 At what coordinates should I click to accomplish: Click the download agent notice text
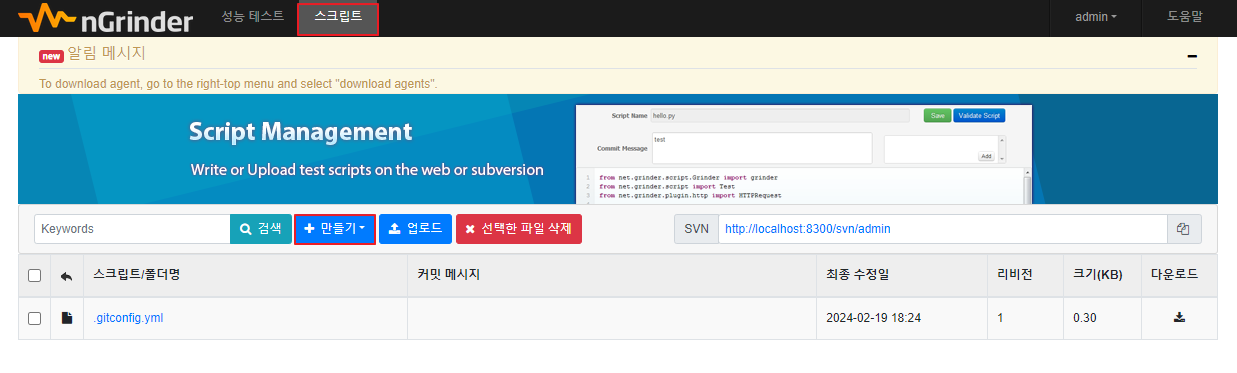238,84
